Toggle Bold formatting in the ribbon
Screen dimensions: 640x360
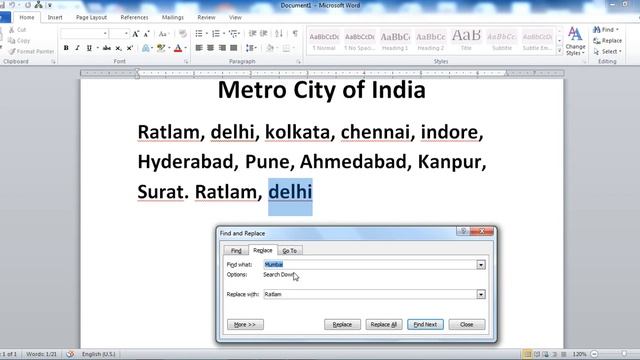click(66, 48)
